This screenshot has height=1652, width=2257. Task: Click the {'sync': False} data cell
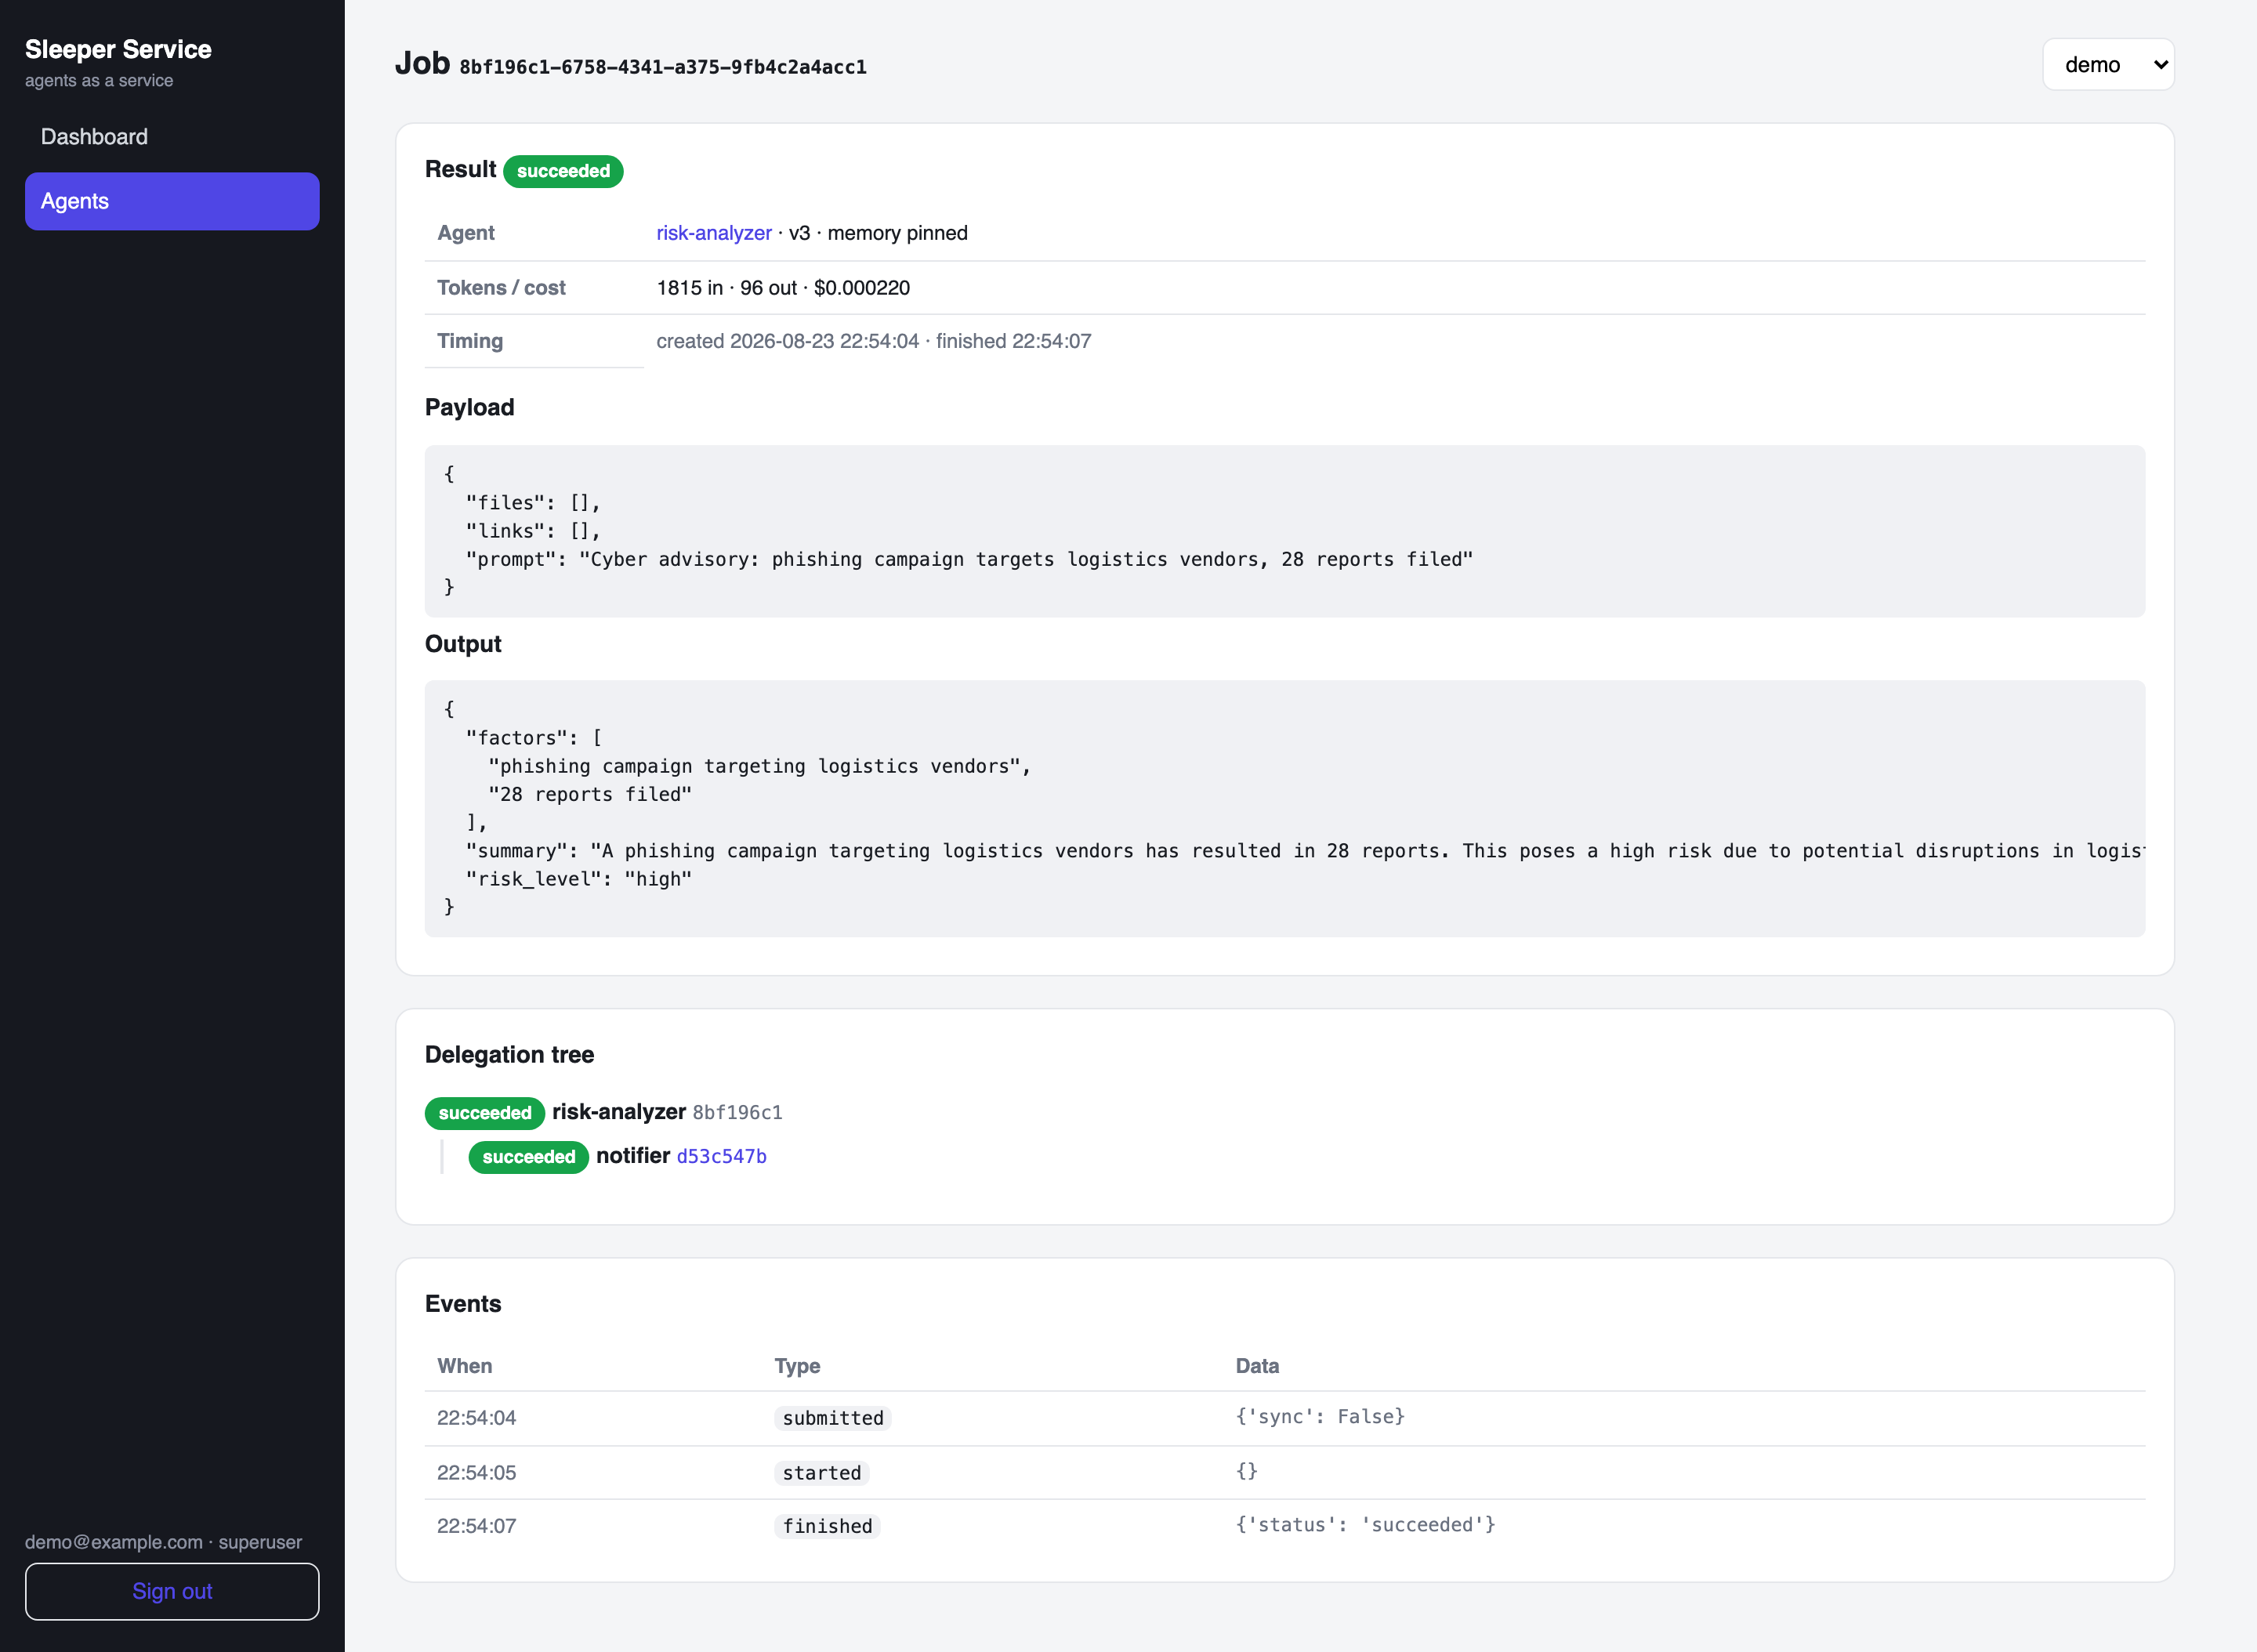1320,1416
